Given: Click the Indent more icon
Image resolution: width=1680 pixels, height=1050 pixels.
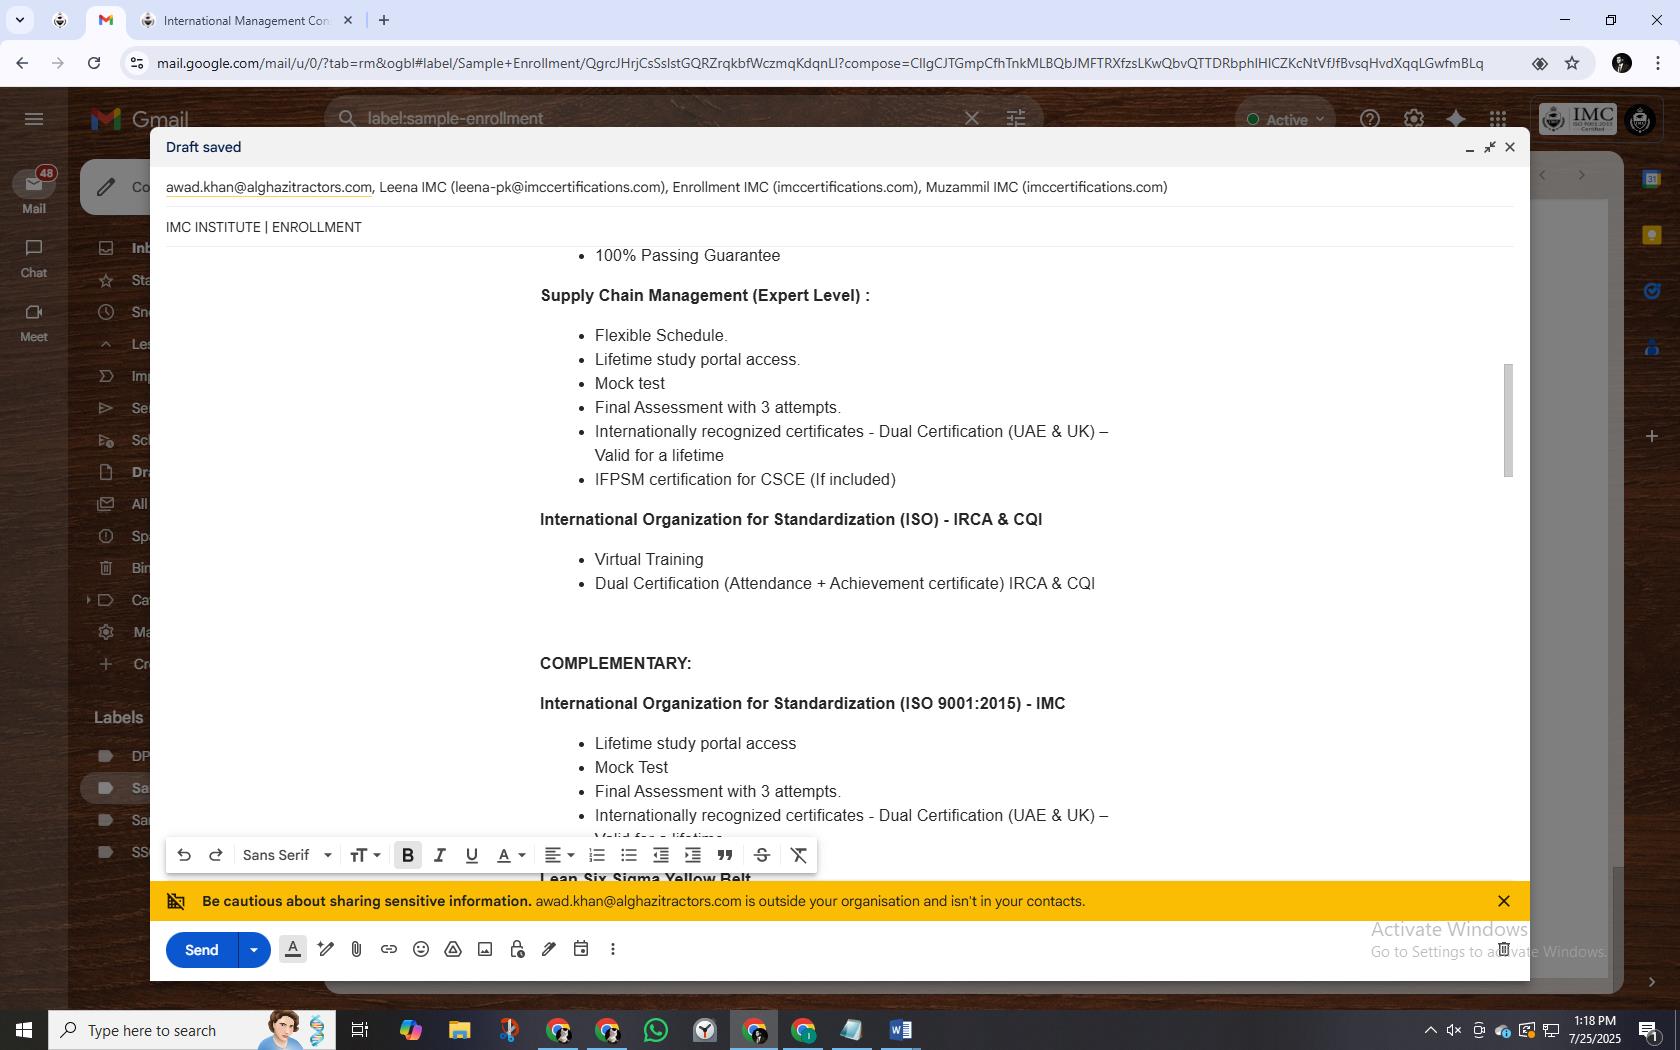Looking at the screenshot, I should coord(693,855).
